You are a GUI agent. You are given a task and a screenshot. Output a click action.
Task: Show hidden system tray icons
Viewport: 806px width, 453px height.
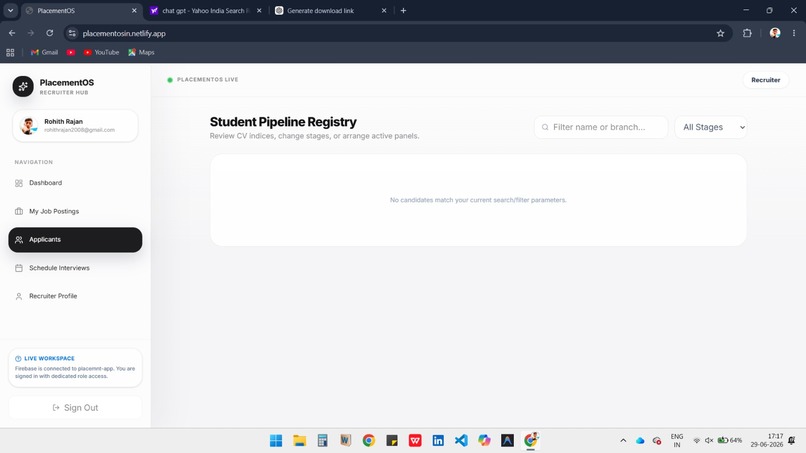(x=623, y=441)
